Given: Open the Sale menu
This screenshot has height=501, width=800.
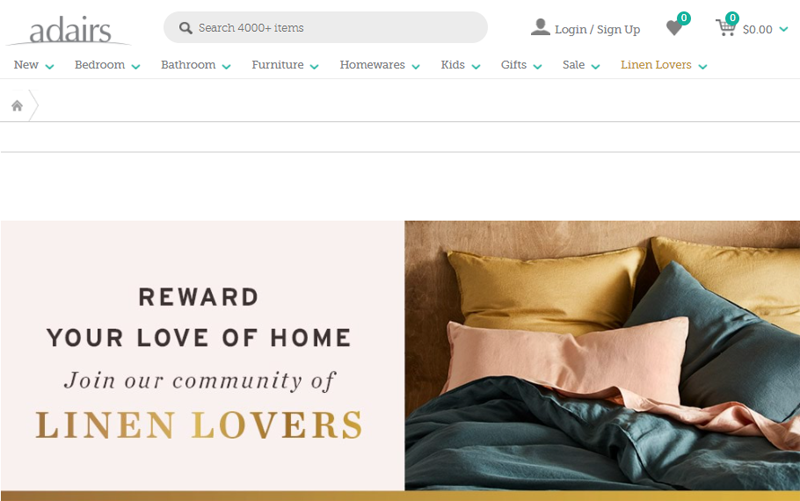Looking at the screenshot, I should click(x=573, y=65).
